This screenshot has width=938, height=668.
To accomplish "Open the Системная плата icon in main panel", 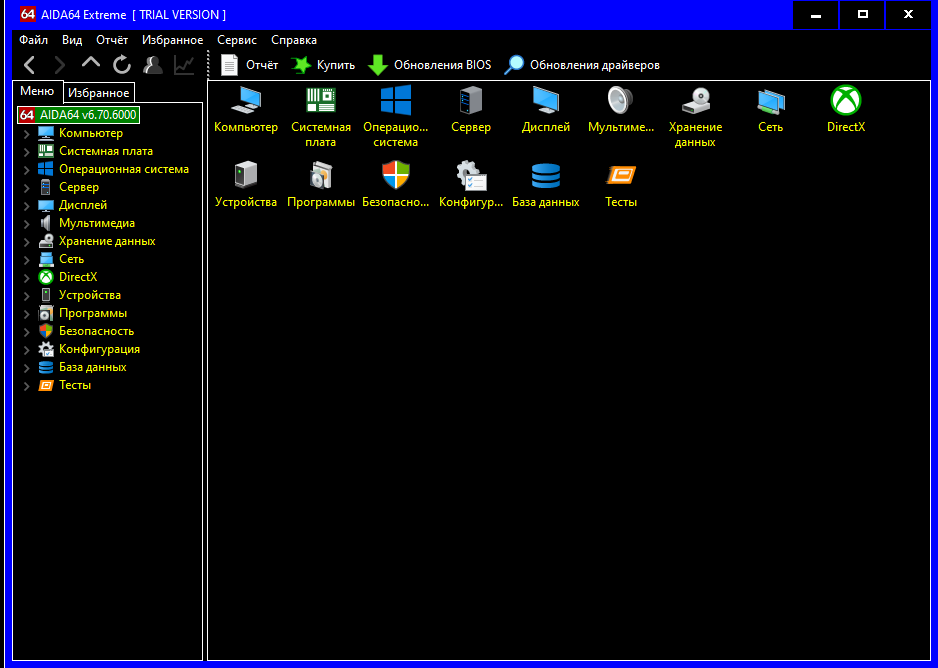I will [320, 101].
